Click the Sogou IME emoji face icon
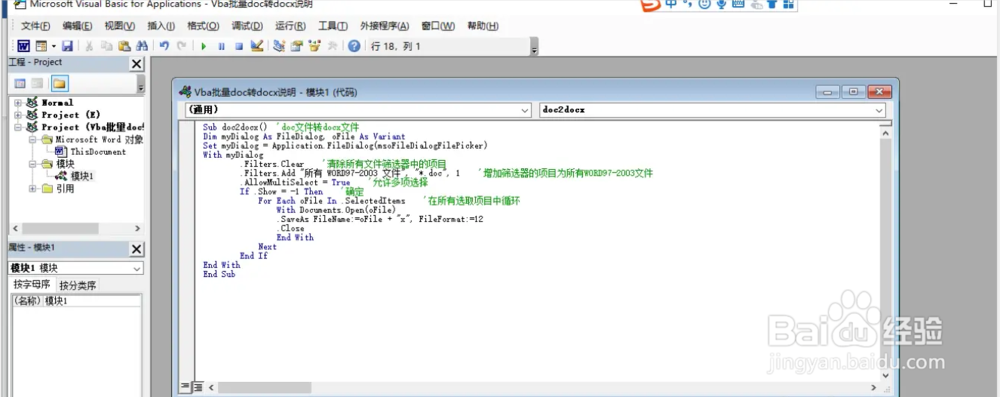1000x397 pixels. [705, 5]
